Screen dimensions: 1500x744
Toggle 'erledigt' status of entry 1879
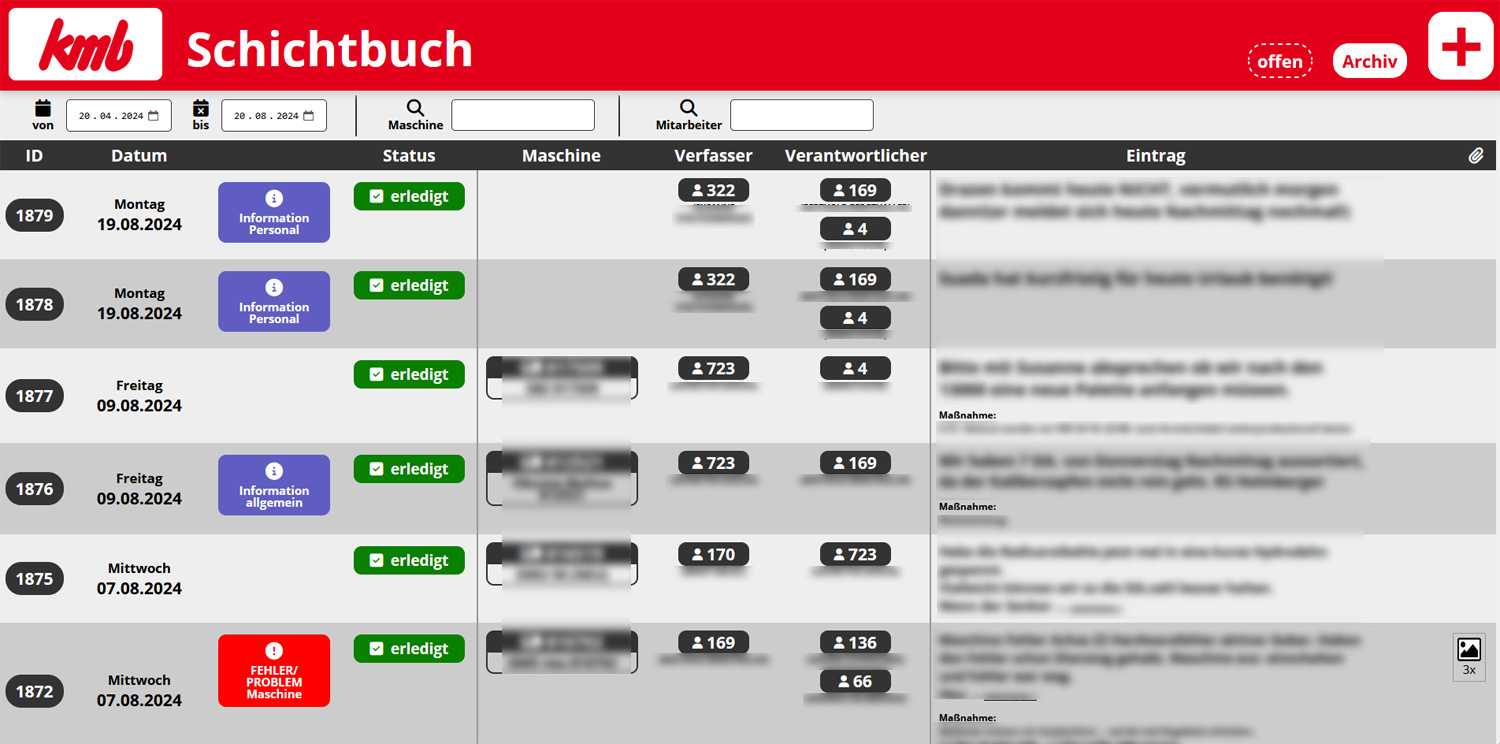point(409,196)
